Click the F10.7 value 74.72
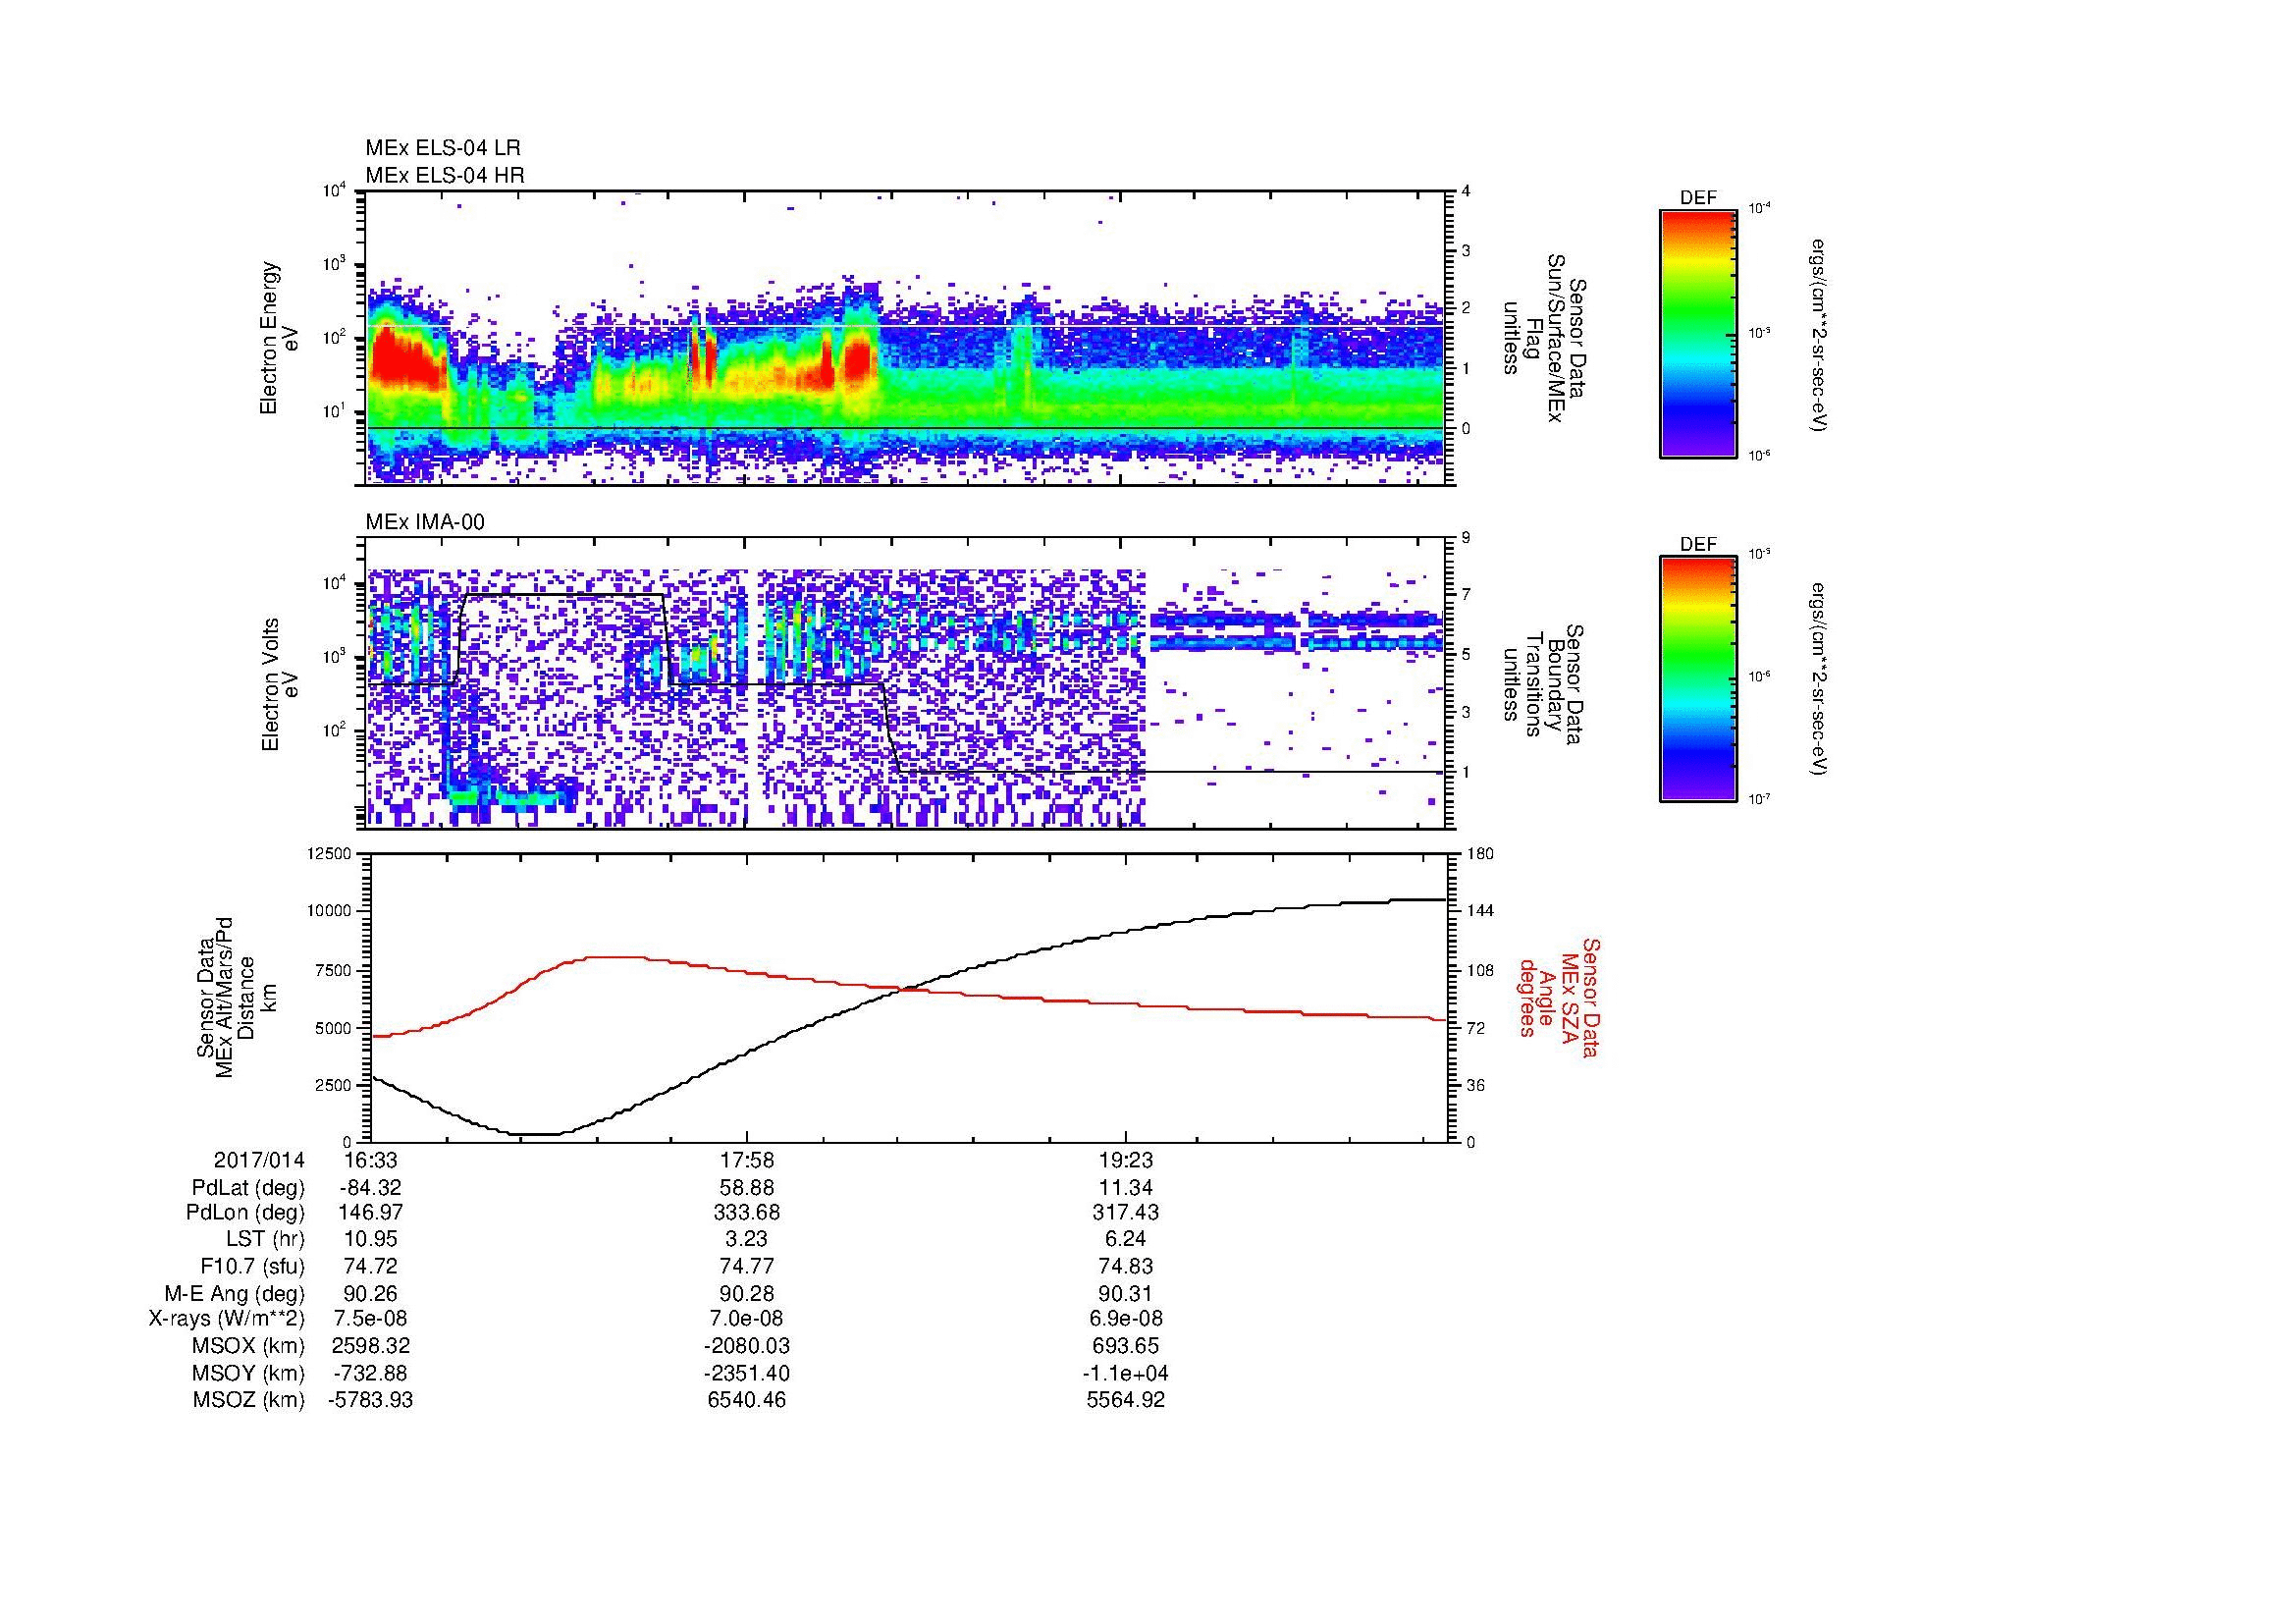Viewport: 2296px width, 1623px height. (370, 1266)
